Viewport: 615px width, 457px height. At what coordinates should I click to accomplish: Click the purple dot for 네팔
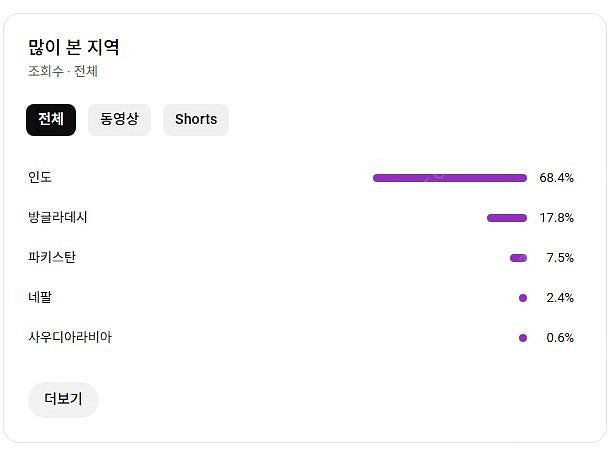pyautogui.click(x=523, y=298)
